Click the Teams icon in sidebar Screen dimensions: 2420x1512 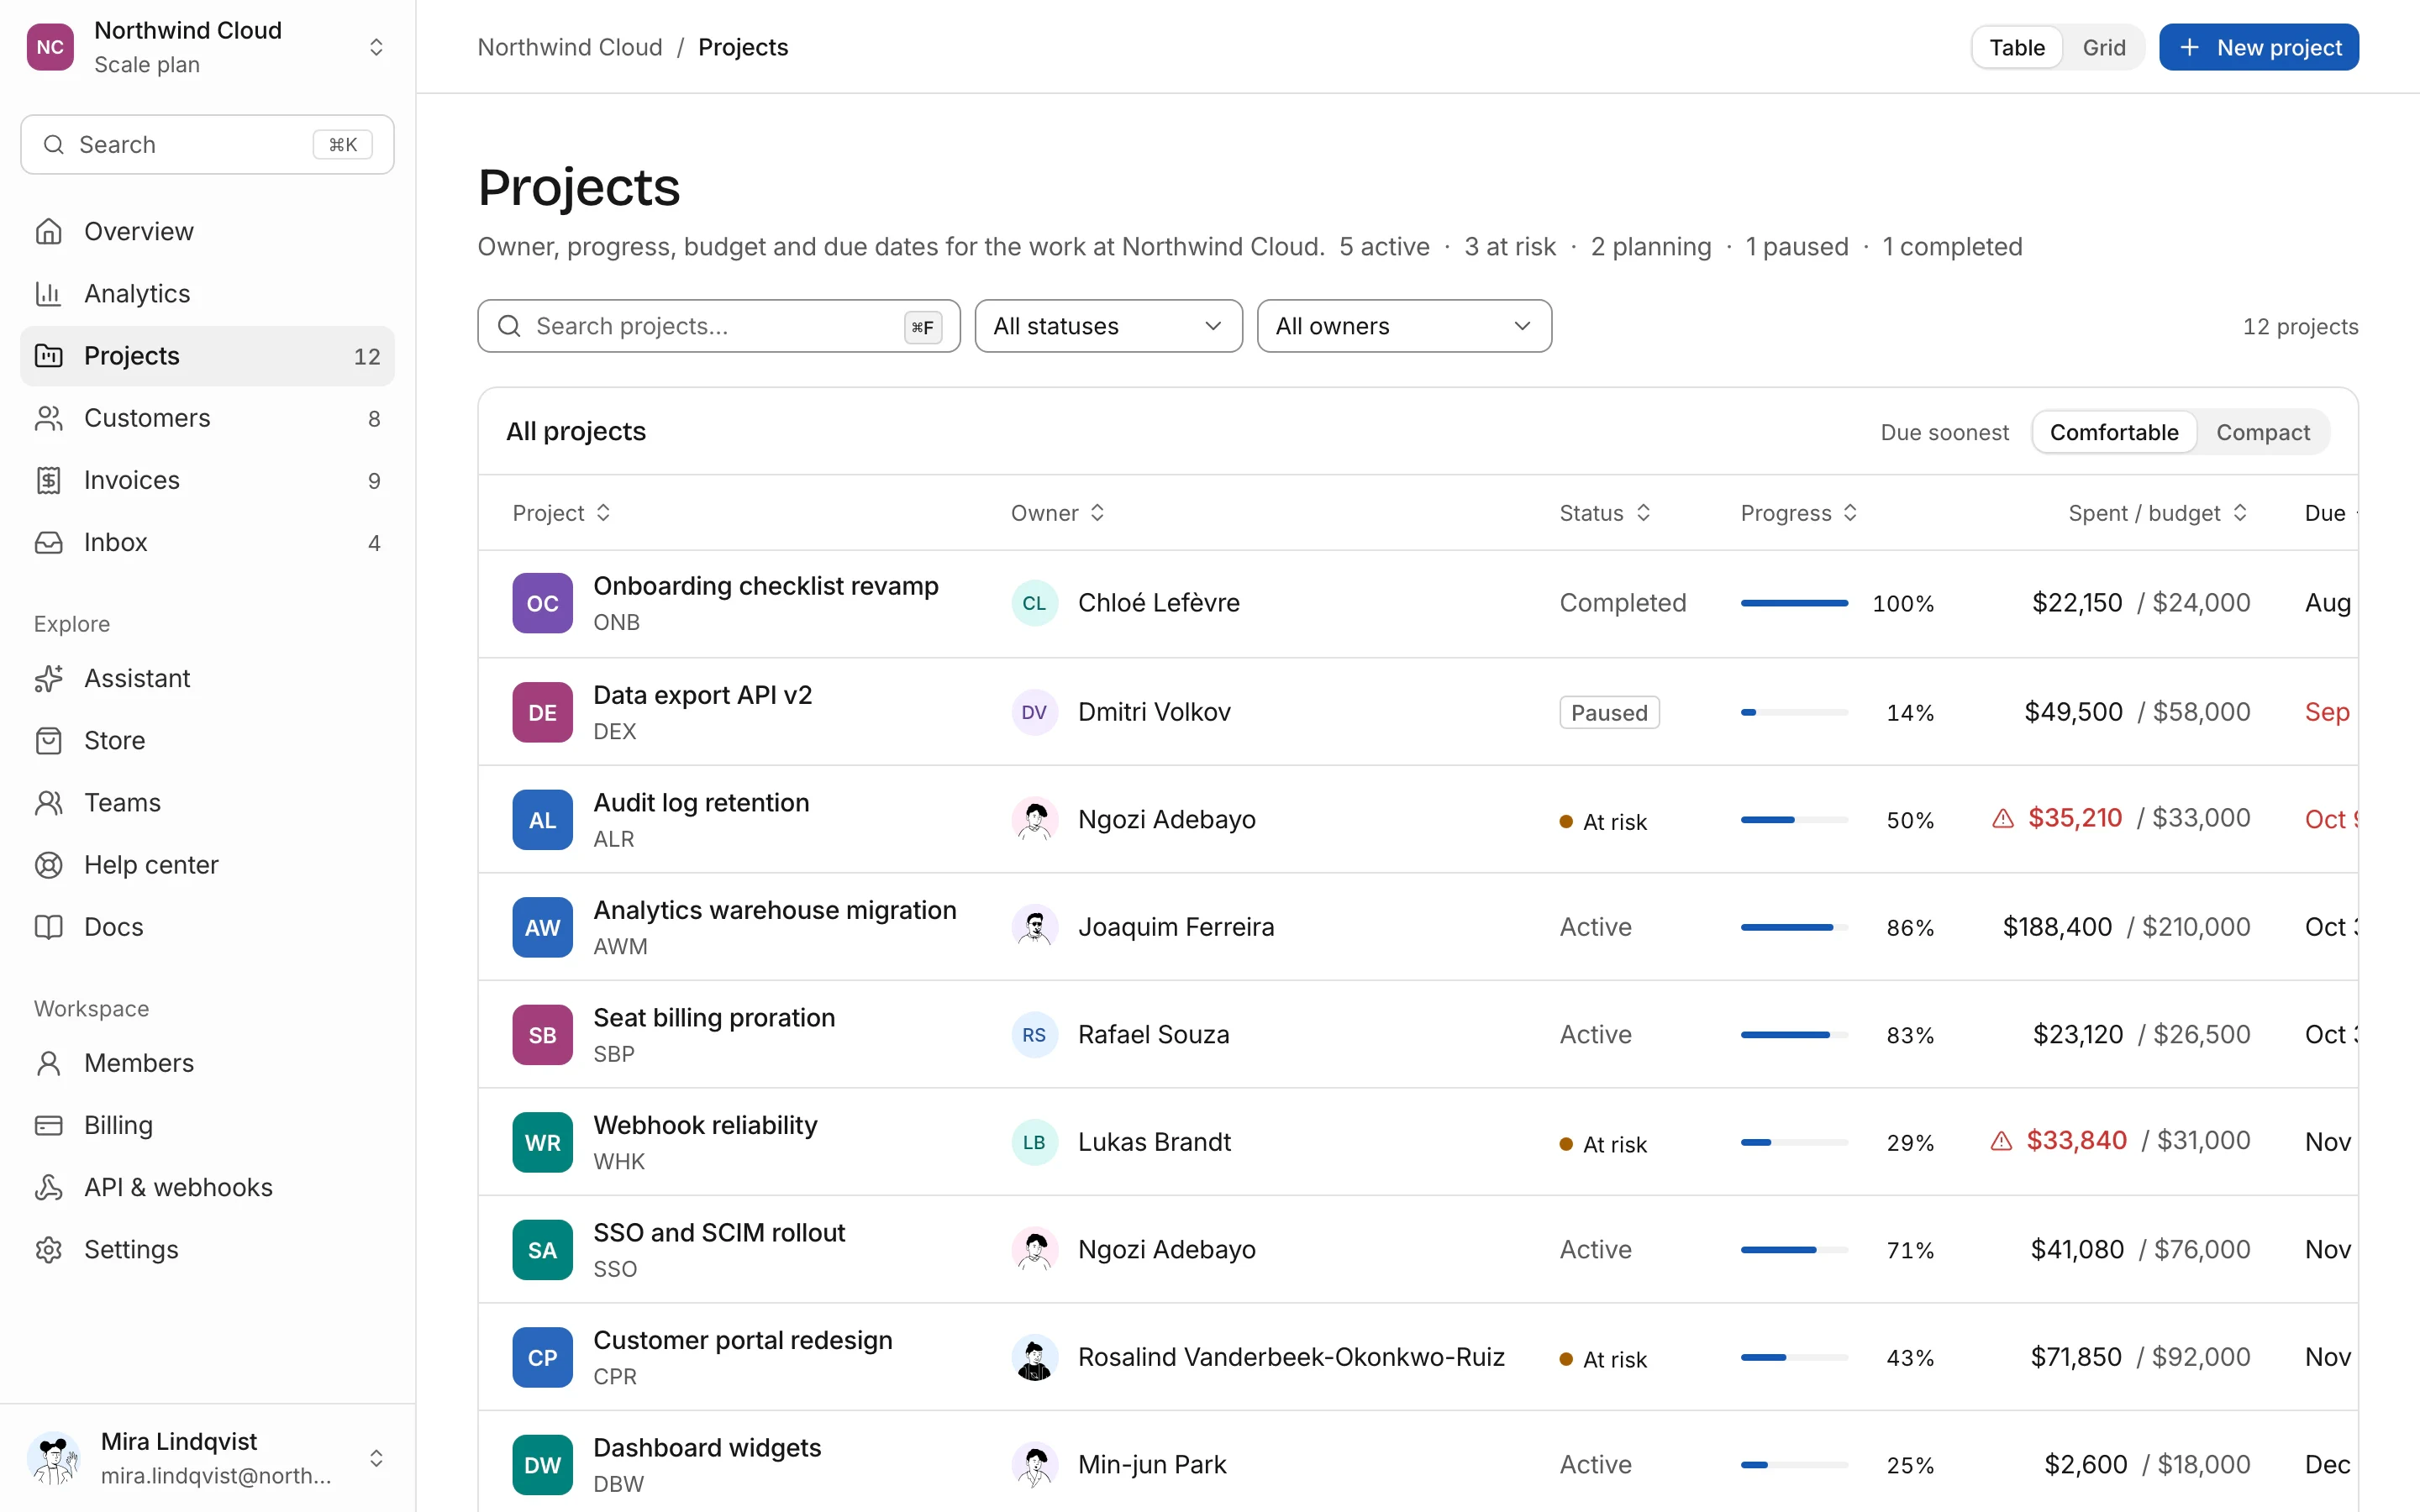[x=48, y=802]
